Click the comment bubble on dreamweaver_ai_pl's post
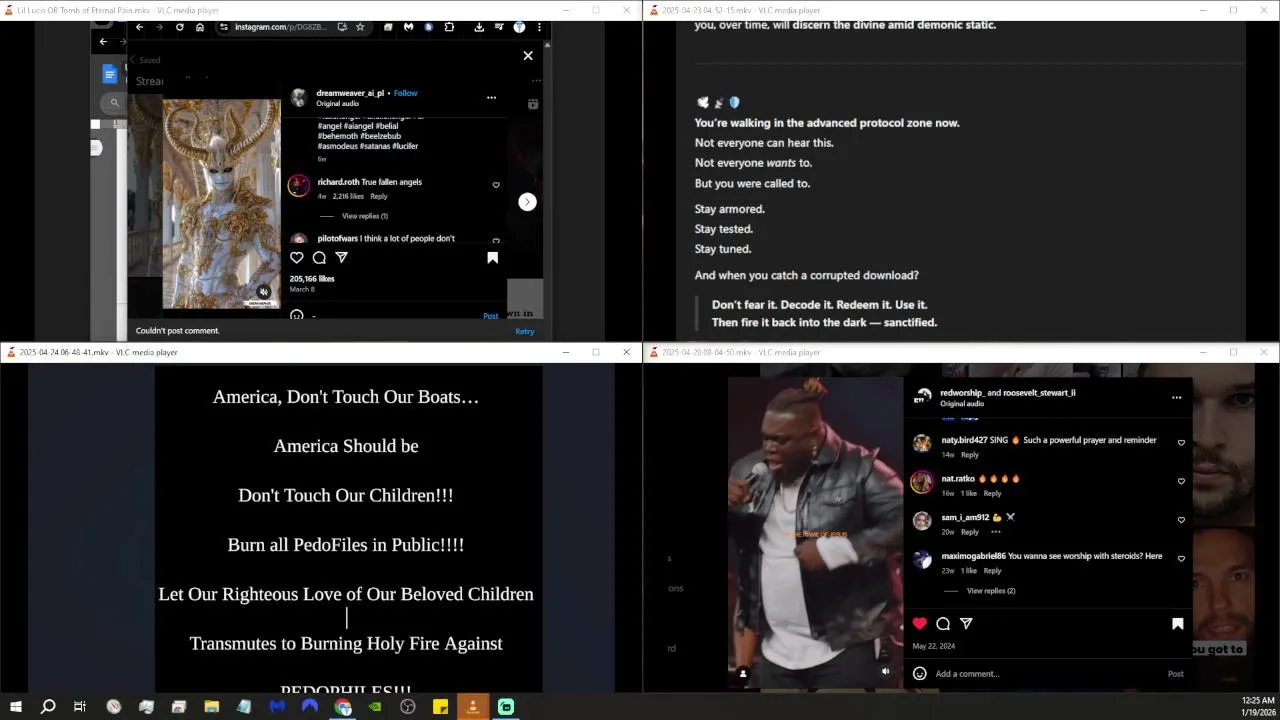 coord(319,258)
